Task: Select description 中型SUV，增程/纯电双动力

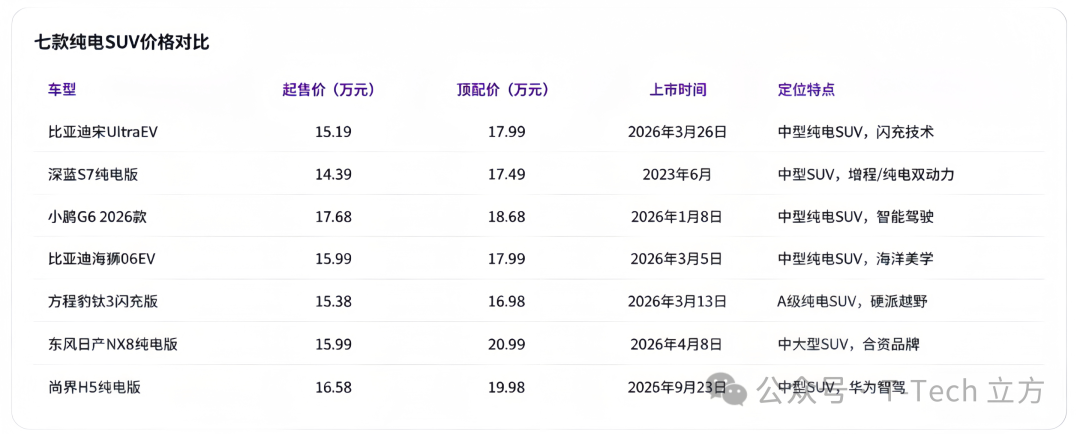Action: click(866, 174)
